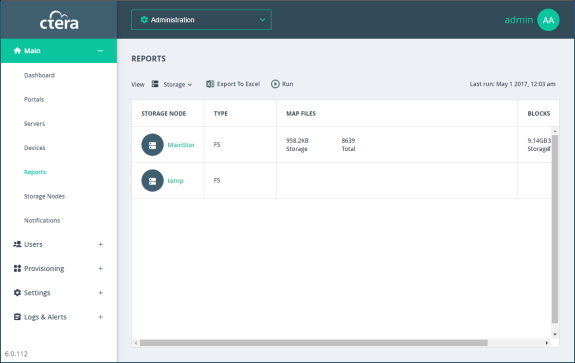
Task: Click the CTERA logo
Action: pos(59,21)
